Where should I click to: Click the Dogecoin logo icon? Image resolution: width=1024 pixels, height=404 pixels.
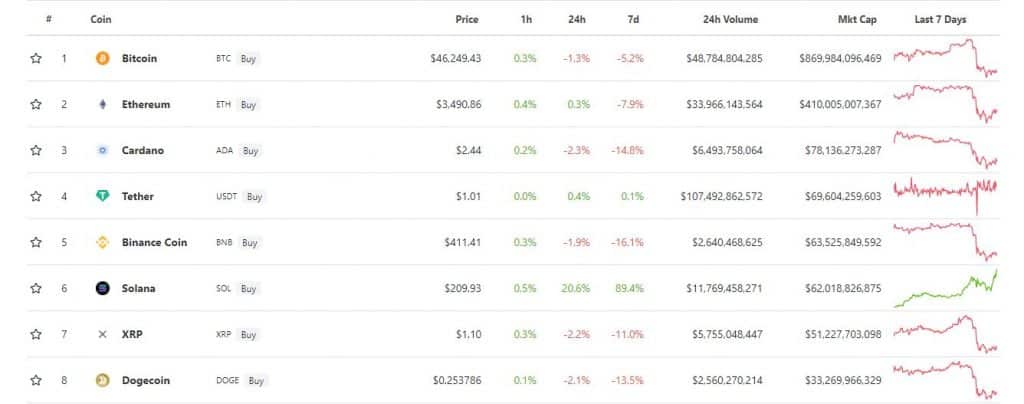pos(103,380)
